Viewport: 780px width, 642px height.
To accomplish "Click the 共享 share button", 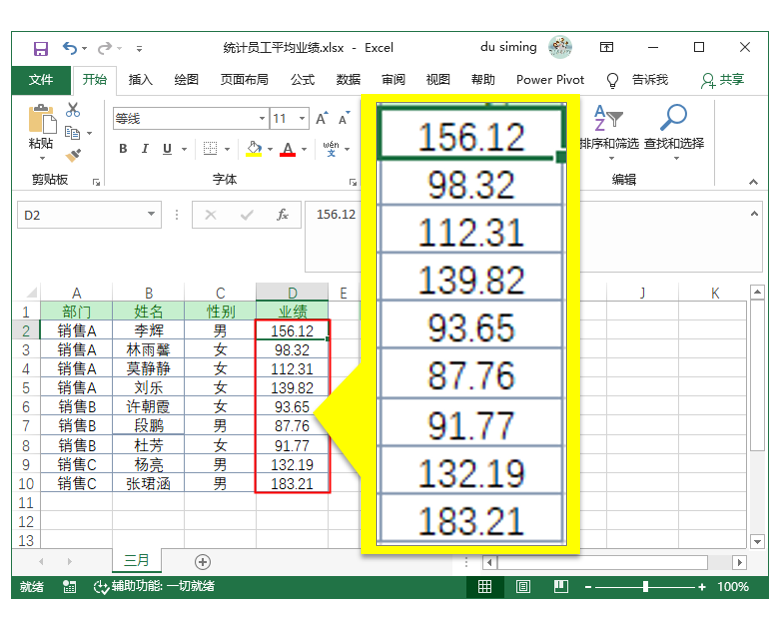I will (x=722, y=80).
